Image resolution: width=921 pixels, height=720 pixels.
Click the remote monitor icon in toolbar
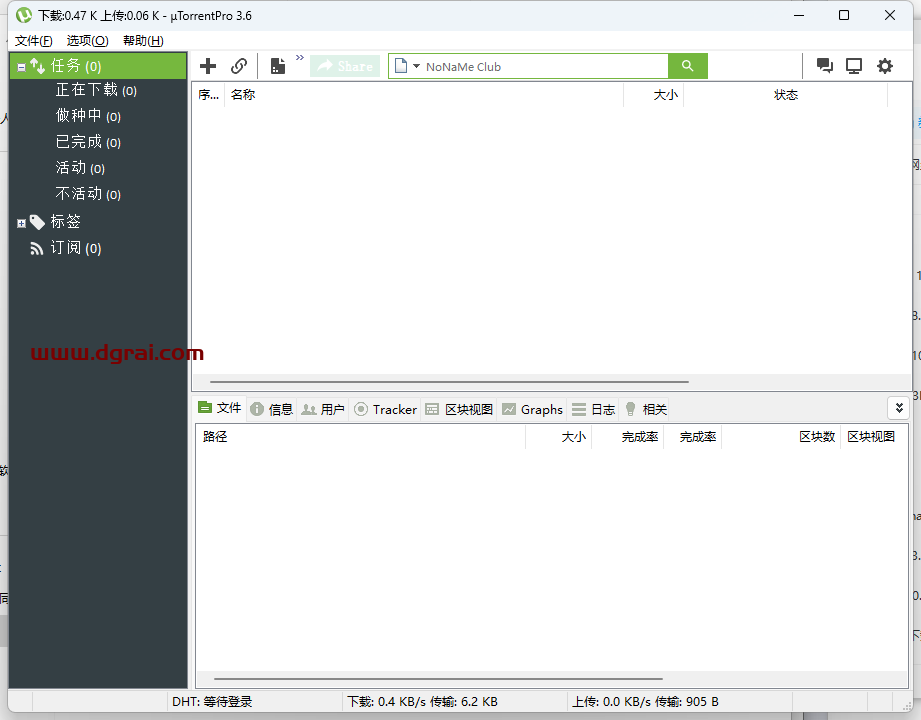click(x=854, y=66)
